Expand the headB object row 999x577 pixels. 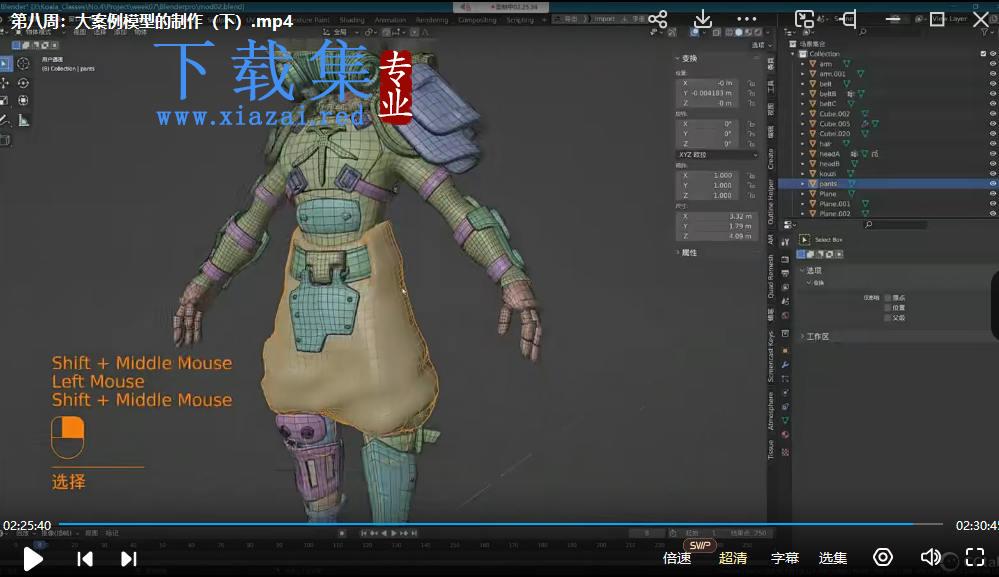(x=803, y=164)
